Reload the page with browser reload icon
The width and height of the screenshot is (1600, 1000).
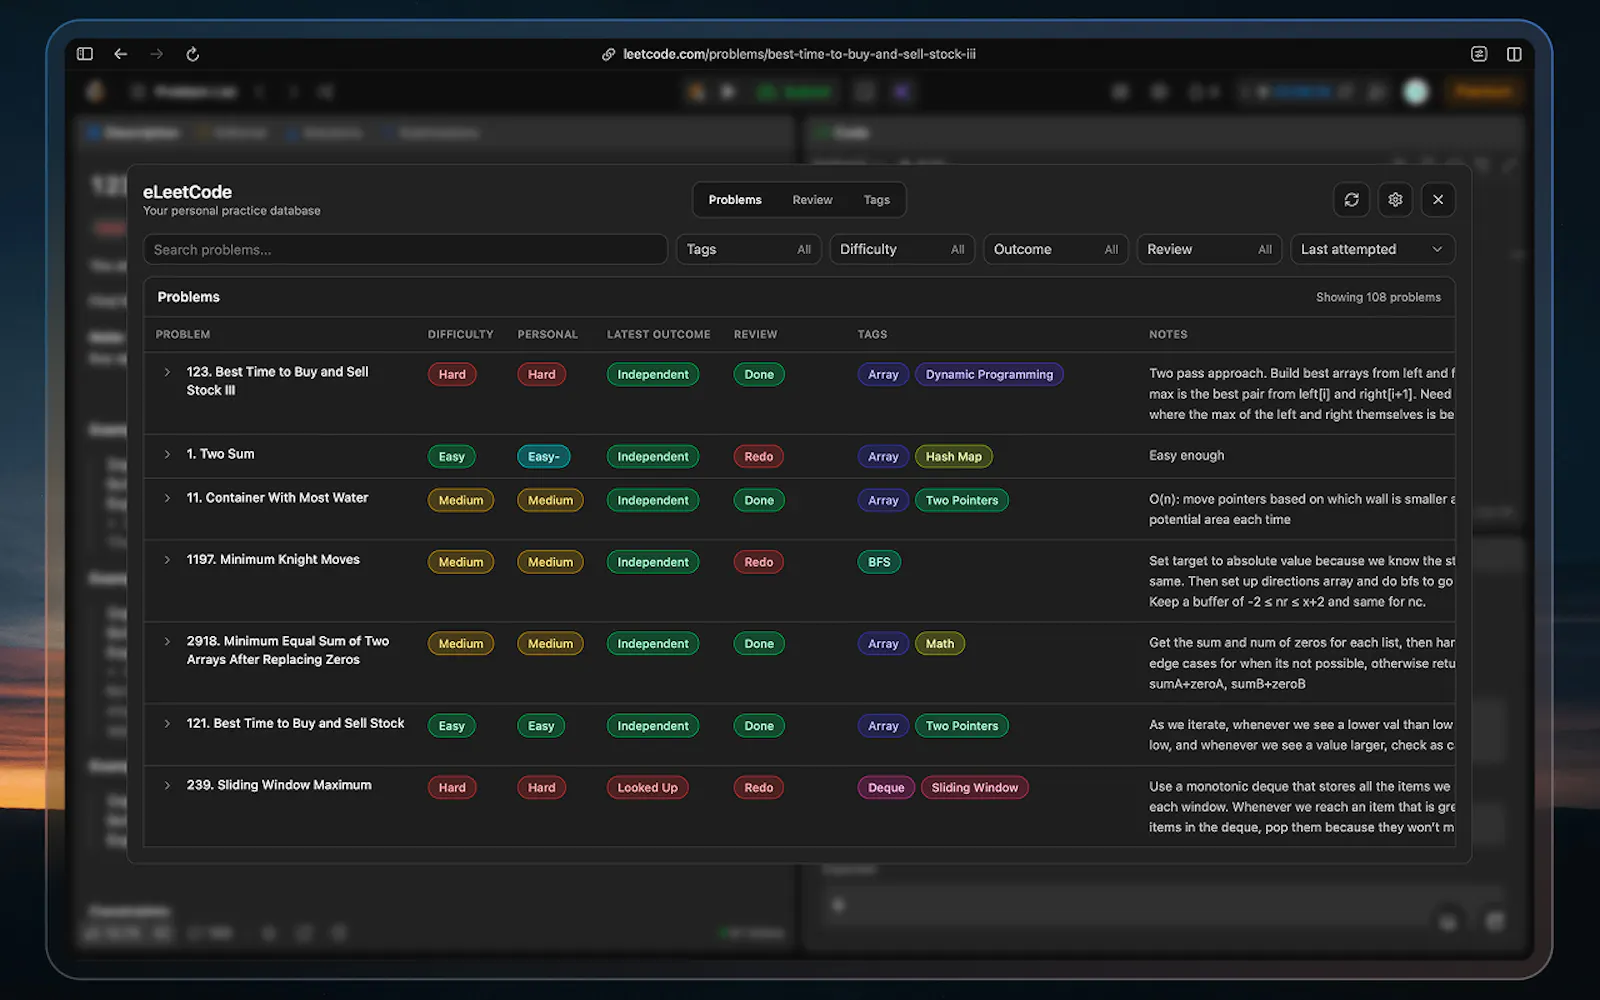coord(193,54)
